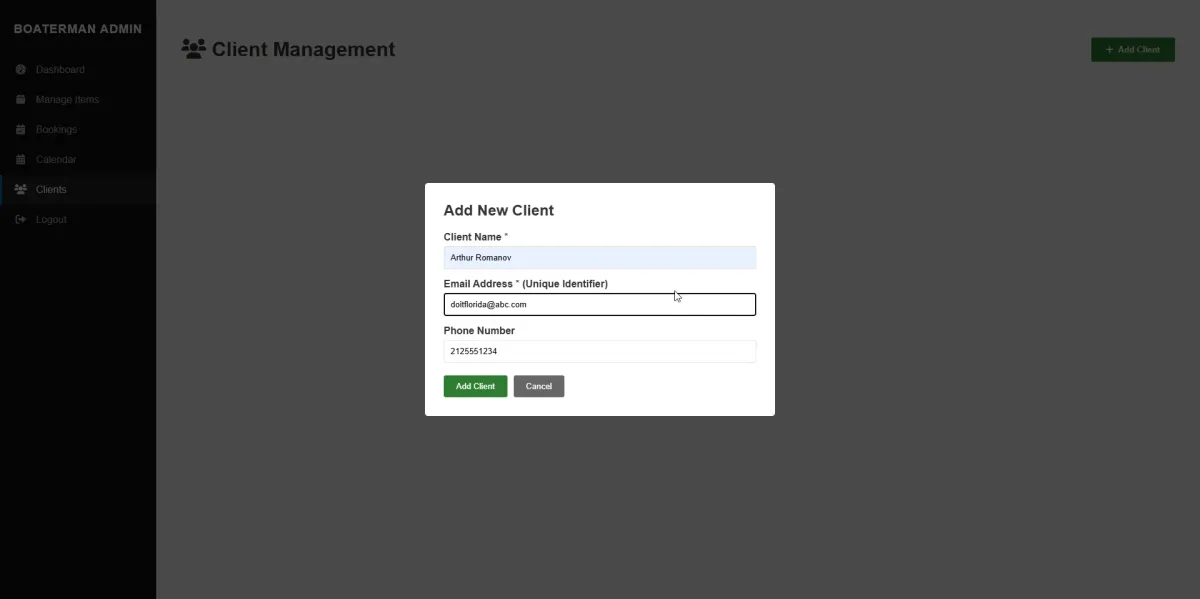
Task: Select Clients in the sidebar
Action: pos(51,190)
